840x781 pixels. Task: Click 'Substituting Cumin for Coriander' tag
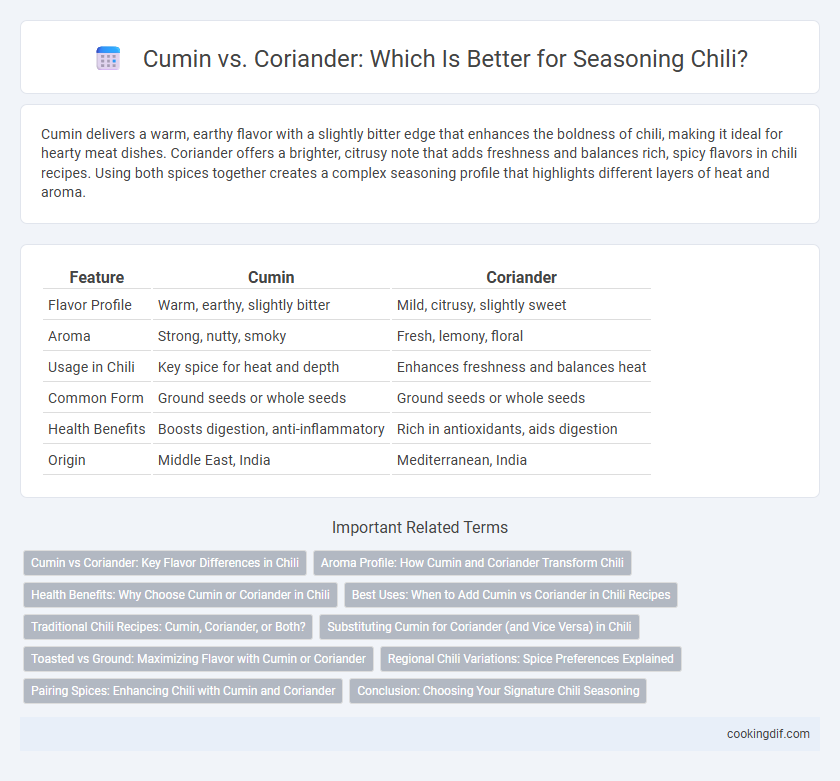479,627
